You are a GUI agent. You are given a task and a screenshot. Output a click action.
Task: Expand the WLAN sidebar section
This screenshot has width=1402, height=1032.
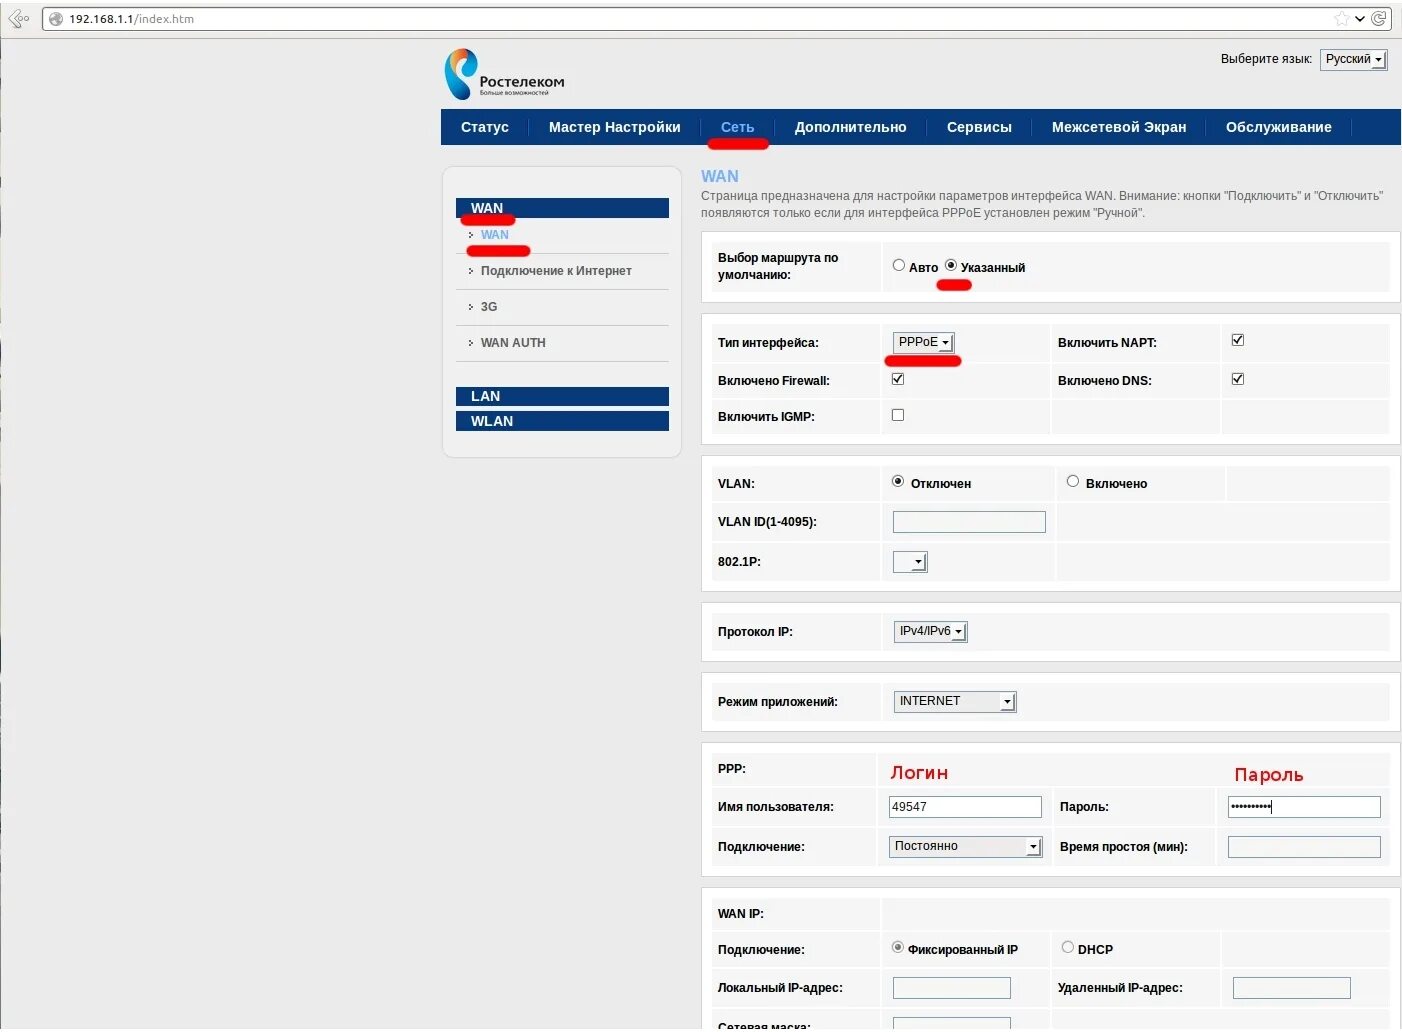562,421
